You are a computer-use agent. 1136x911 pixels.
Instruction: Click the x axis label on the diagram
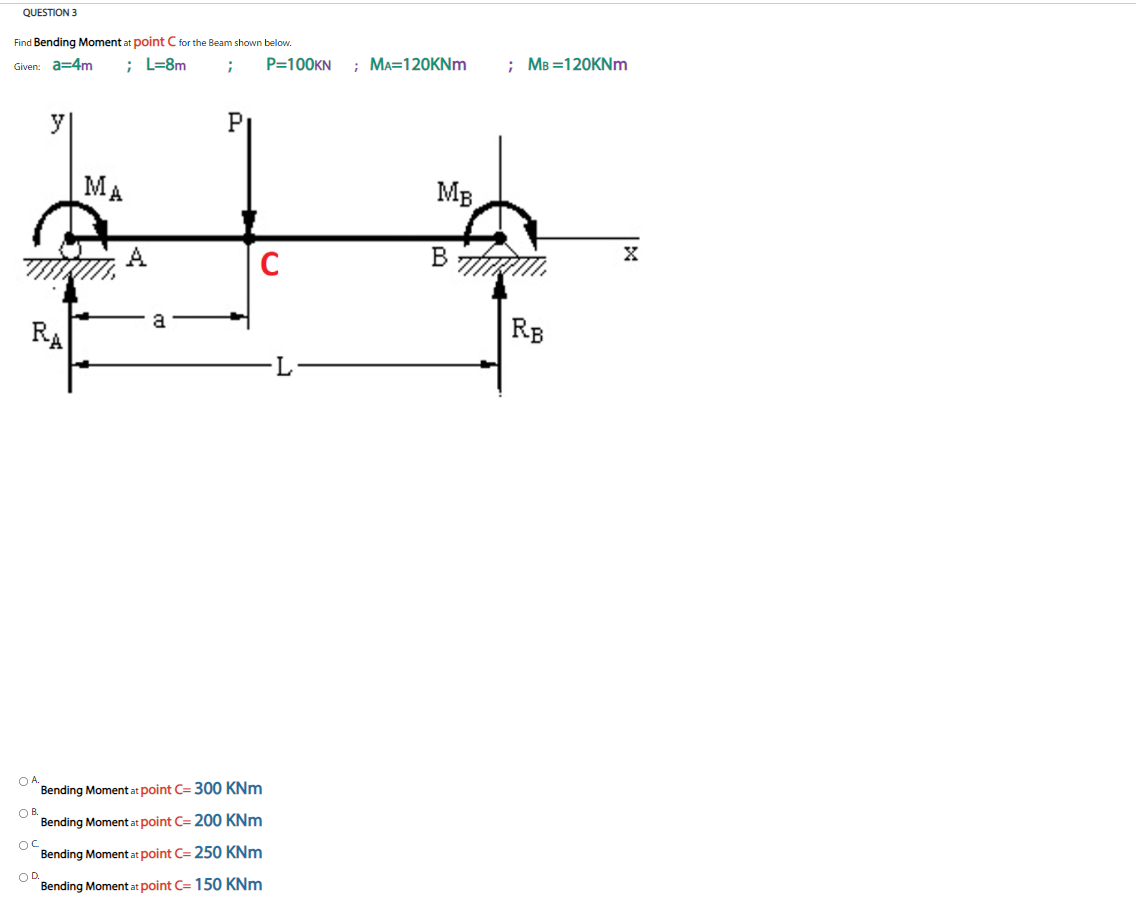coord(629,254)
